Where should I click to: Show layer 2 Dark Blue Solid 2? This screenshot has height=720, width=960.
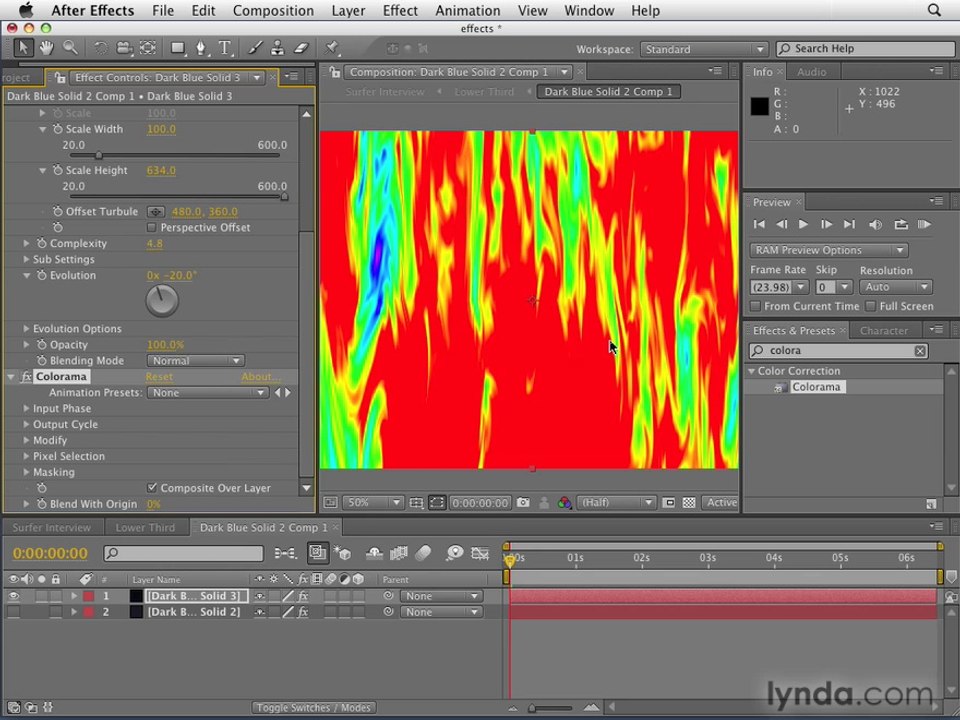coord(13,612)
